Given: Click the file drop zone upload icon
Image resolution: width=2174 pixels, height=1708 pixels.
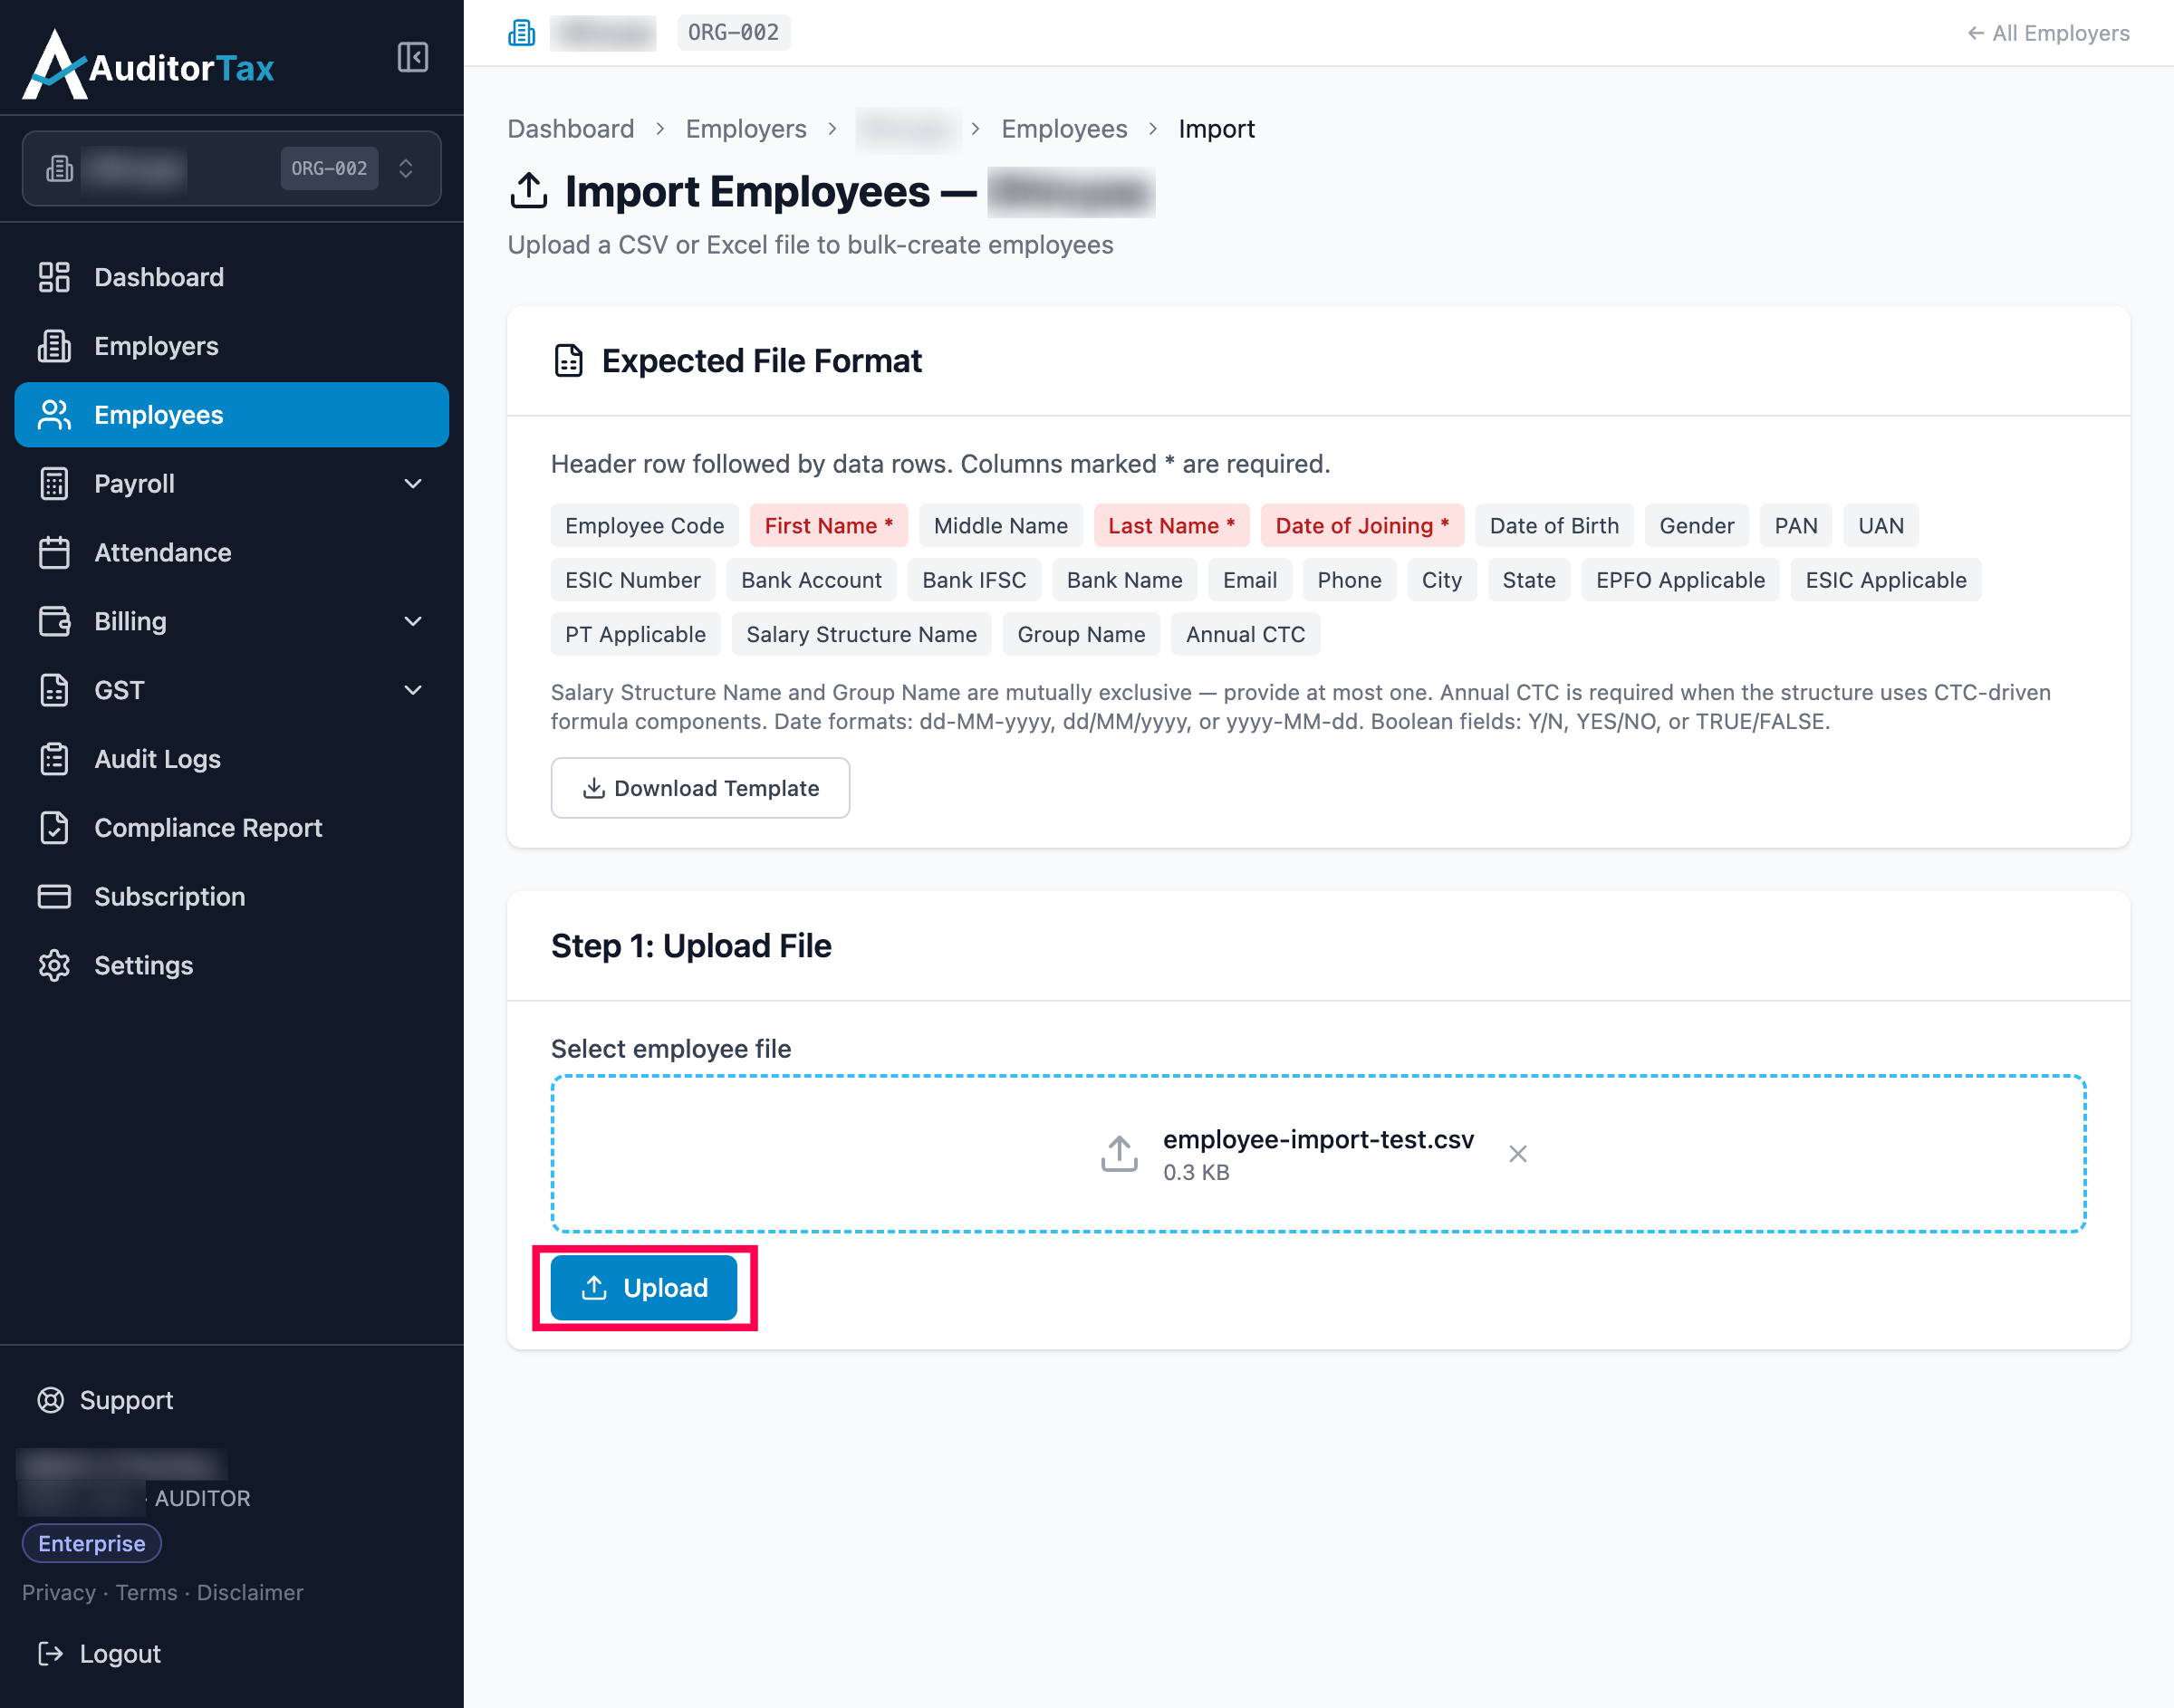Looking at the screenshot, I should (1119, 1154).
